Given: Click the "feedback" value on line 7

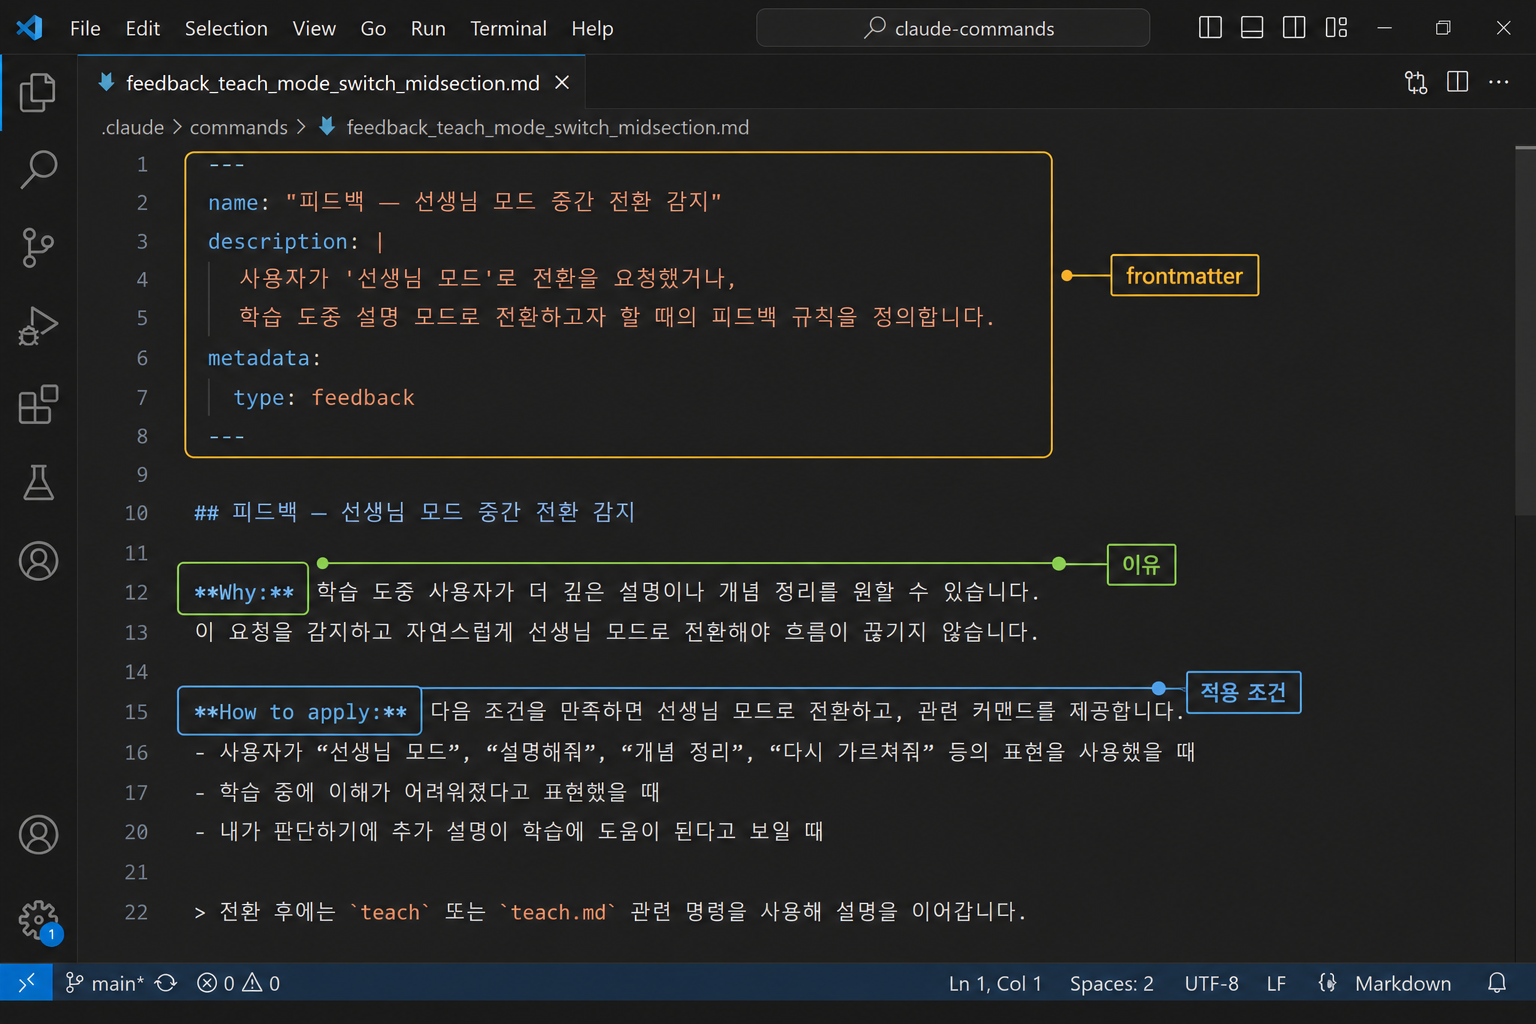Looking at the screenshot, I should tap(363, 397).
